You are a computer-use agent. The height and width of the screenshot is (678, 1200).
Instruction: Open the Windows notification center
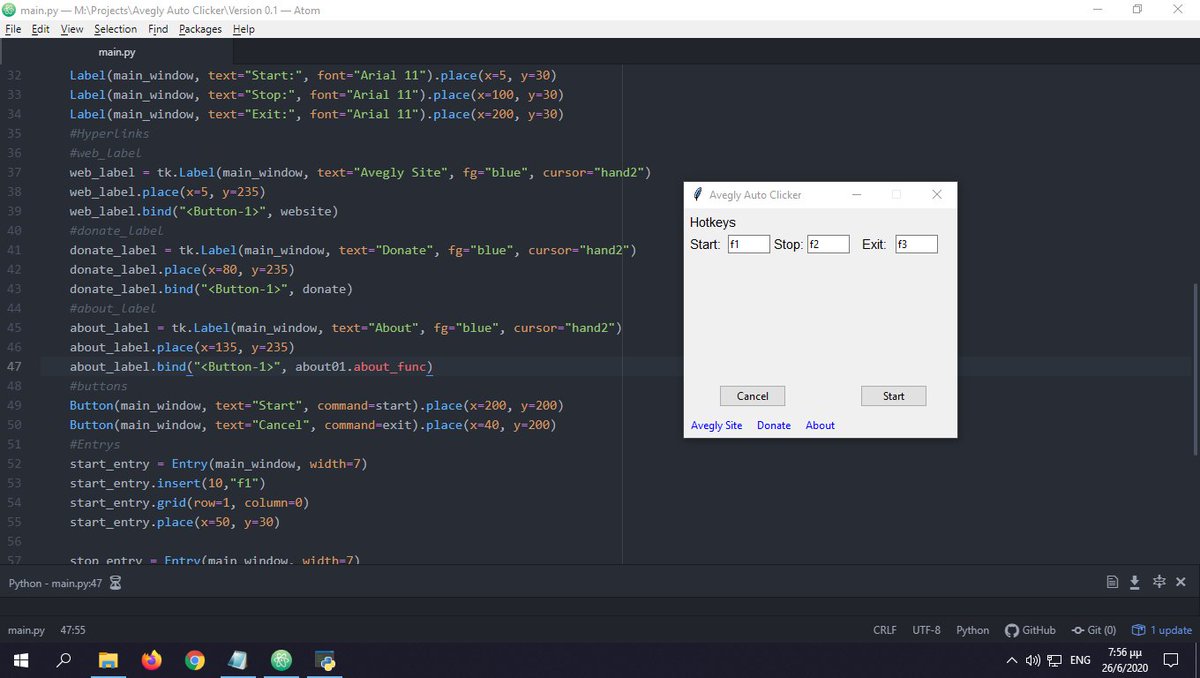click(x=1173, y=660)
